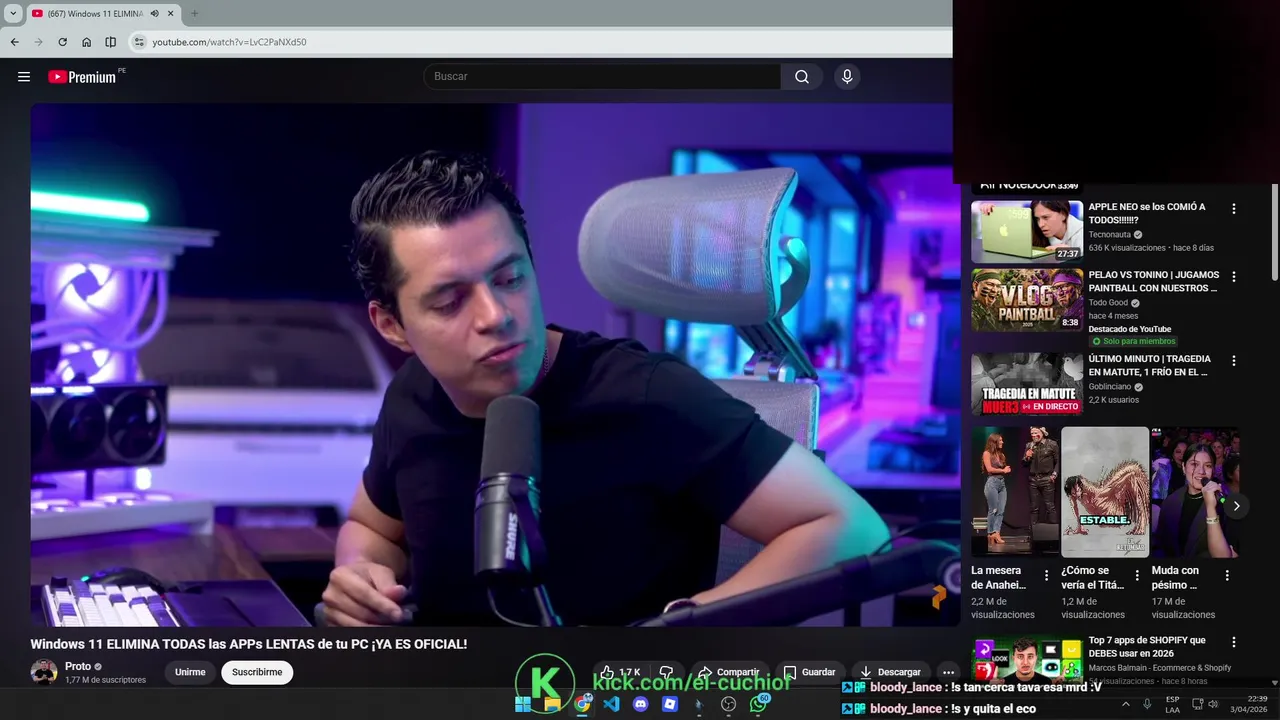This screenshot has width=1280, height=720.
Task: Click the Buscar search field
Action: pyautogui.click(x=602, y=77)
